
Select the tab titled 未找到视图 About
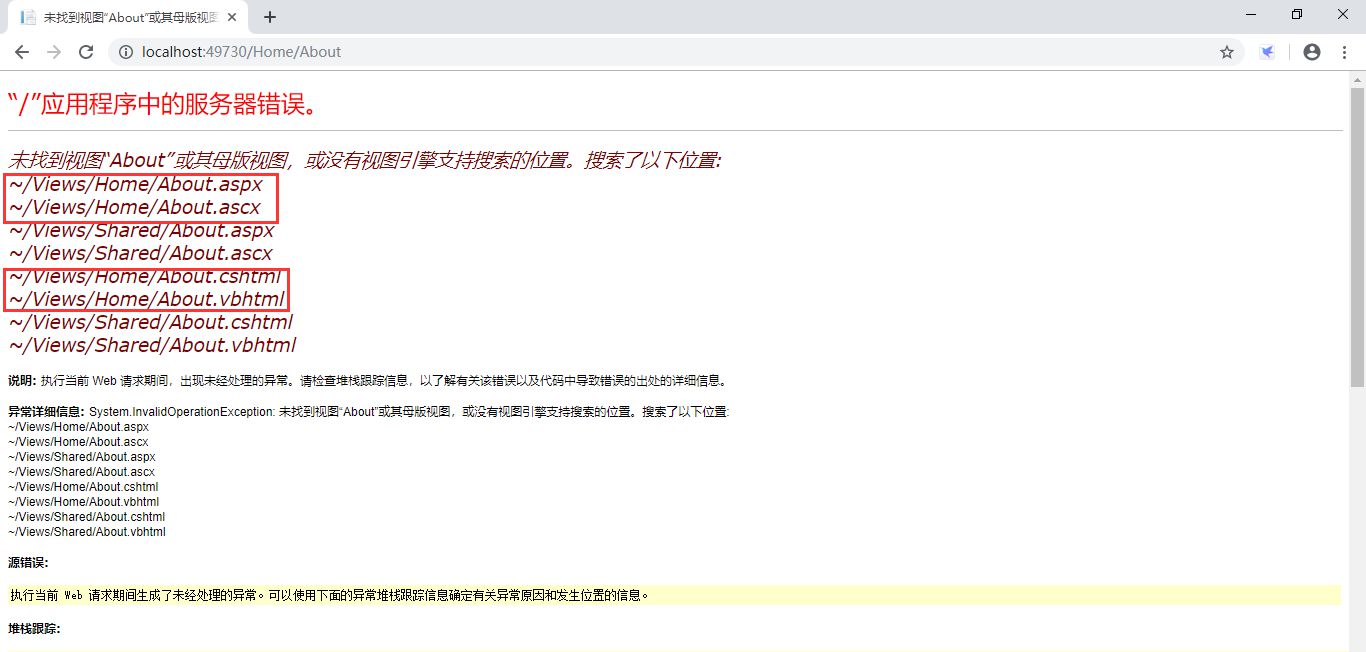coord(128,17)
